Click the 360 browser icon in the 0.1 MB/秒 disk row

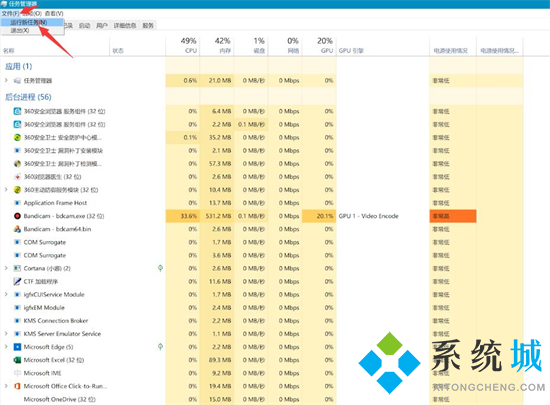click(x=17, y=124)
